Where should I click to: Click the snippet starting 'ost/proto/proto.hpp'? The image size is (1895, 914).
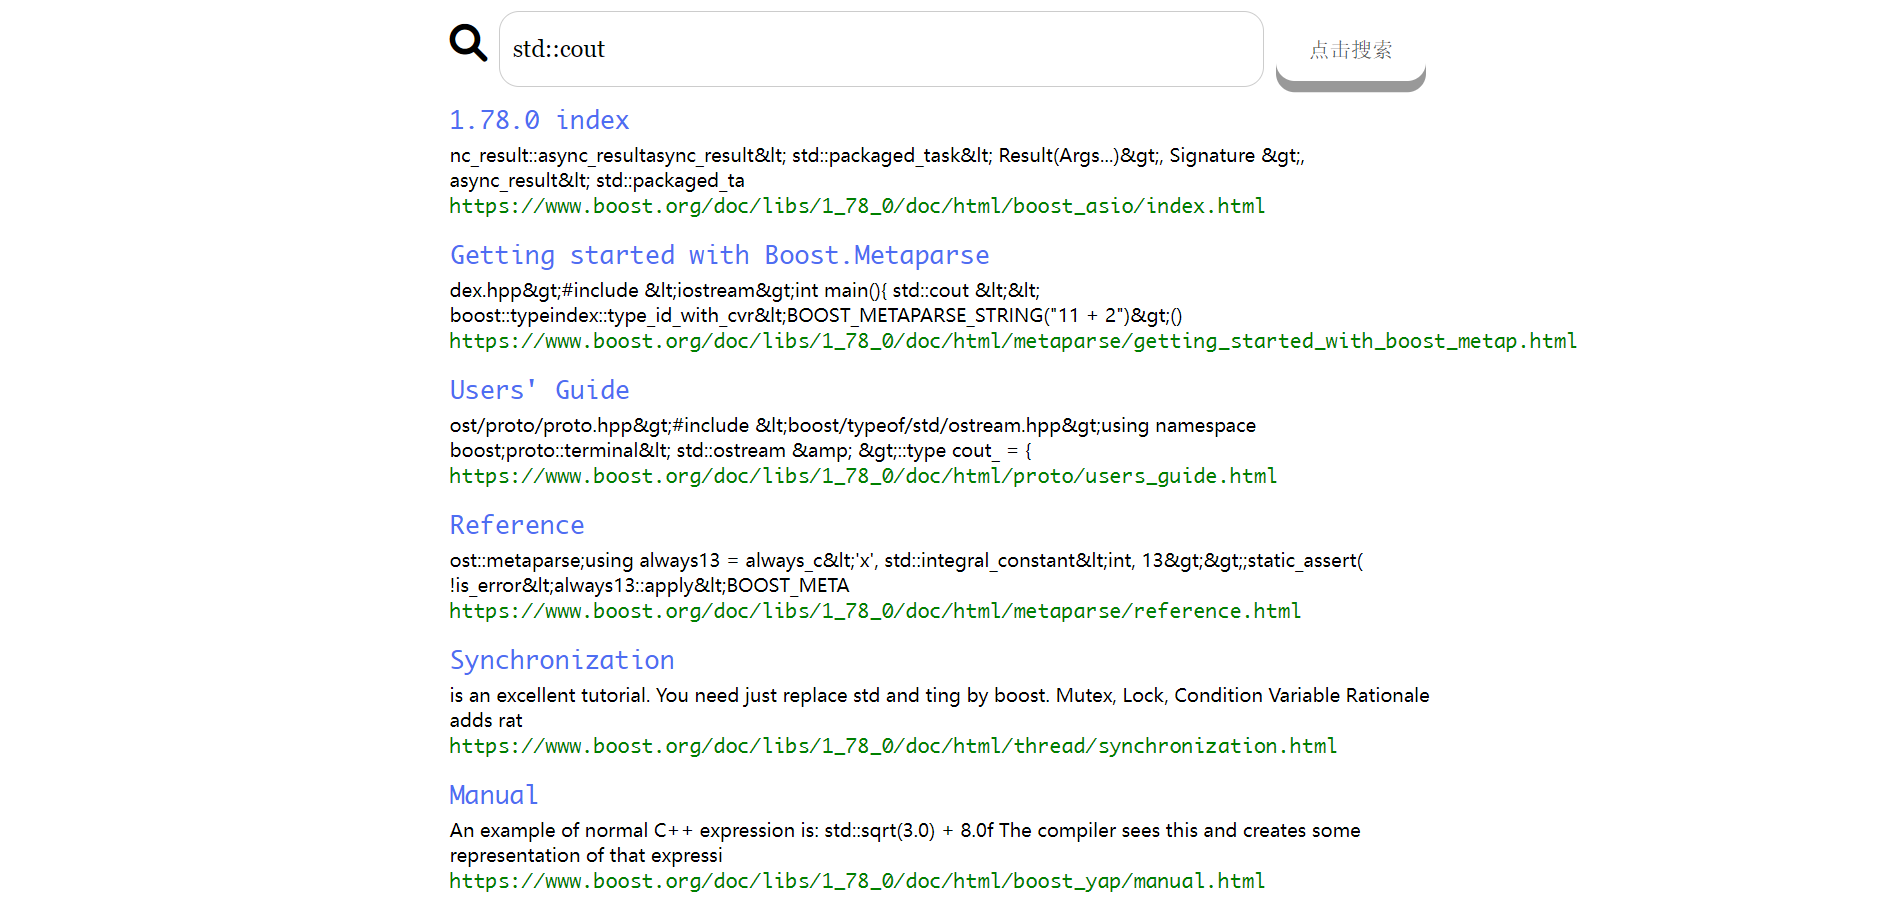tap(853, 438)
